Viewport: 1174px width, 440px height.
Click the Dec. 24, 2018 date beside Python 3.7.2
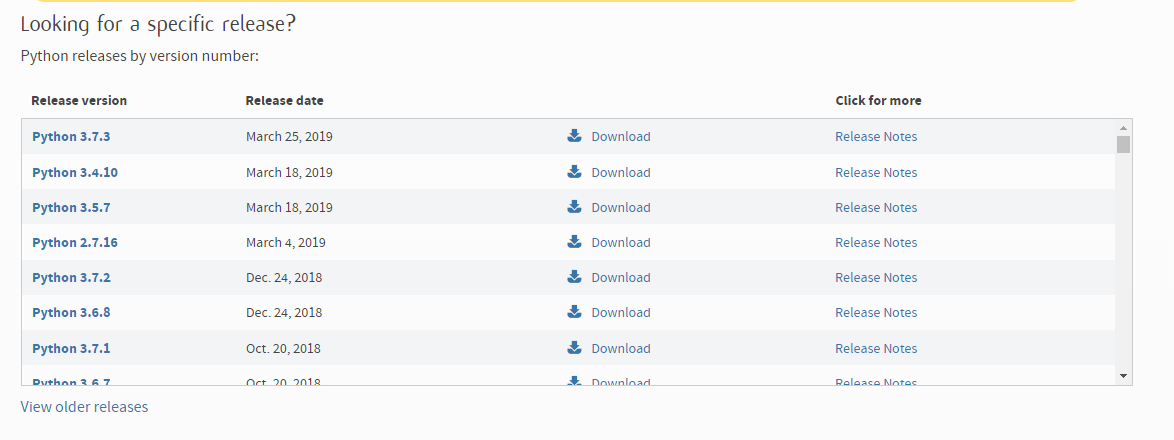284,278
